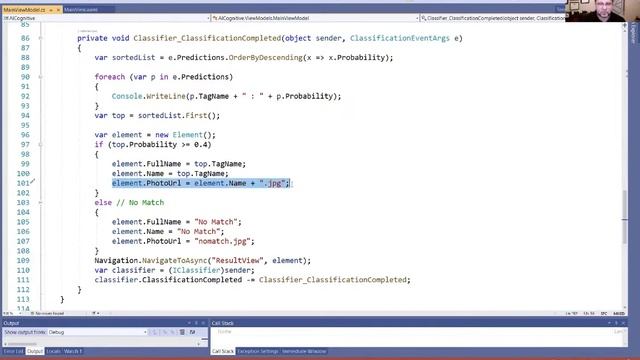Click the Name column header in Call Stack

tap(224, 332)
